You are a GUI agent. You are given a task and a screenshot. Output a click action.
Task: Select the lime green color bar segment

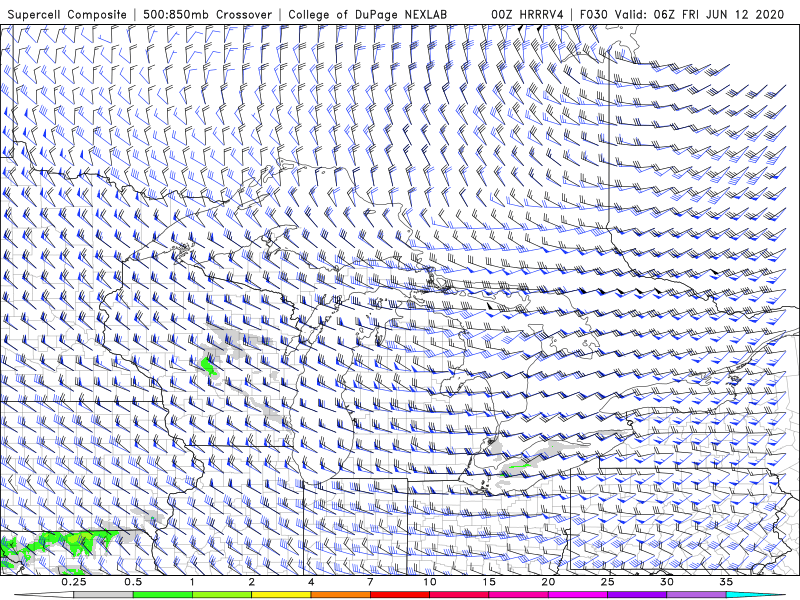[222, 595]
